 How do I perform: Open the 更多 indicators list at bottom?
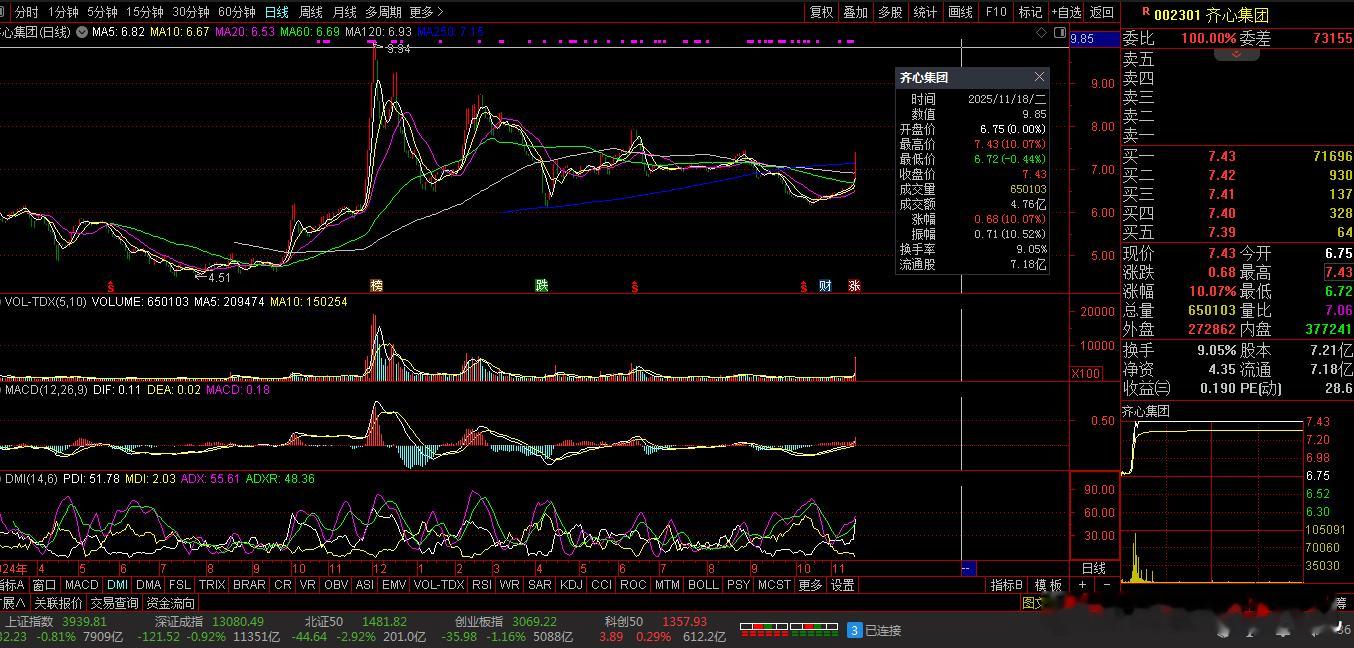tap(810, 585)
